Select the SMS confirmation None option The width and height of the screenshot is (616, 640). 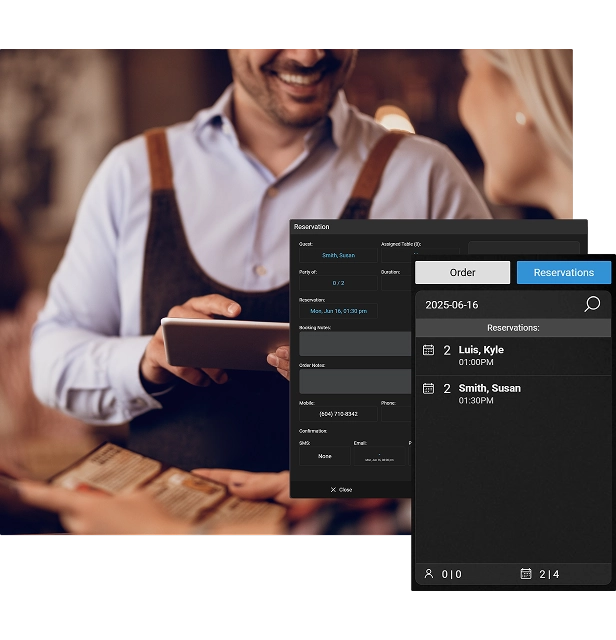(x=325, y=456)
